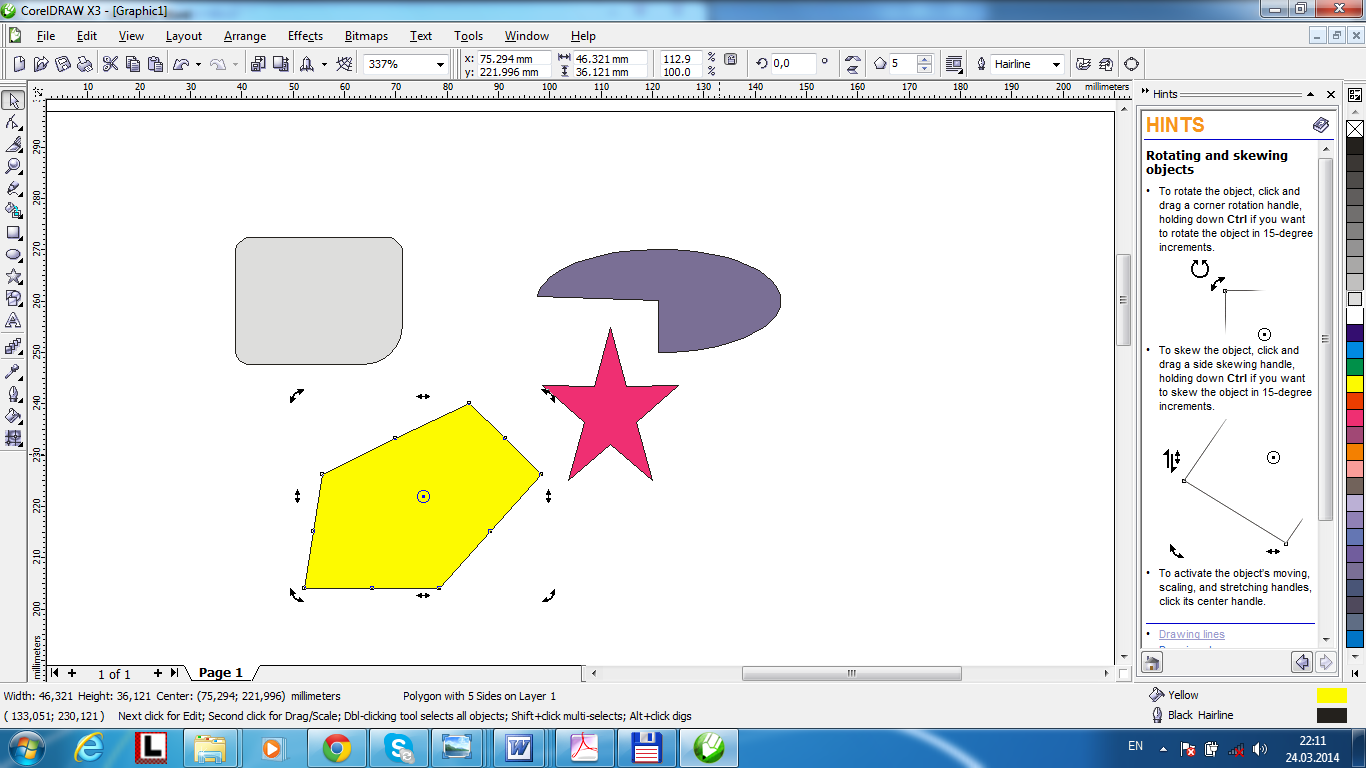Select the Ellipse tool

tap(14, 254)
